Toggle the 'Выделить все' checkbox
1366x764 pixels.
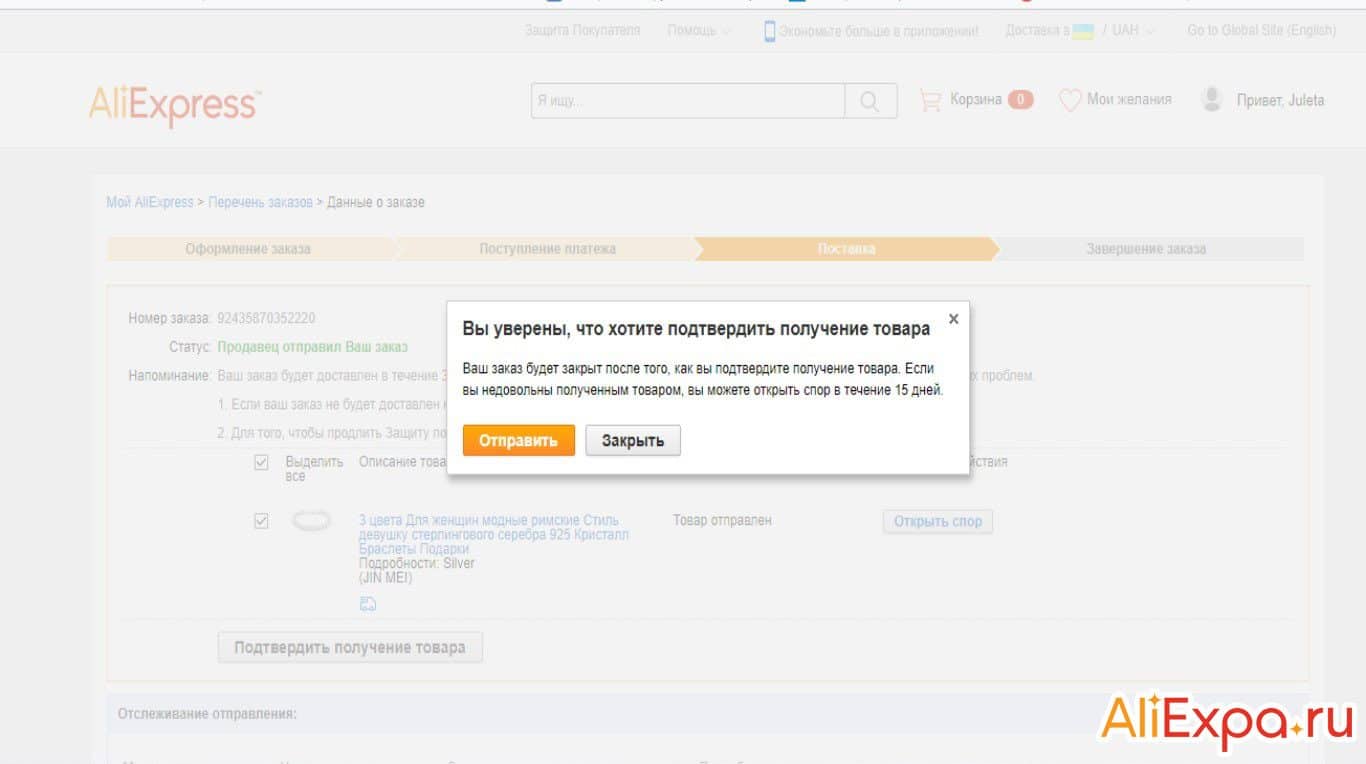click(261, 462)
